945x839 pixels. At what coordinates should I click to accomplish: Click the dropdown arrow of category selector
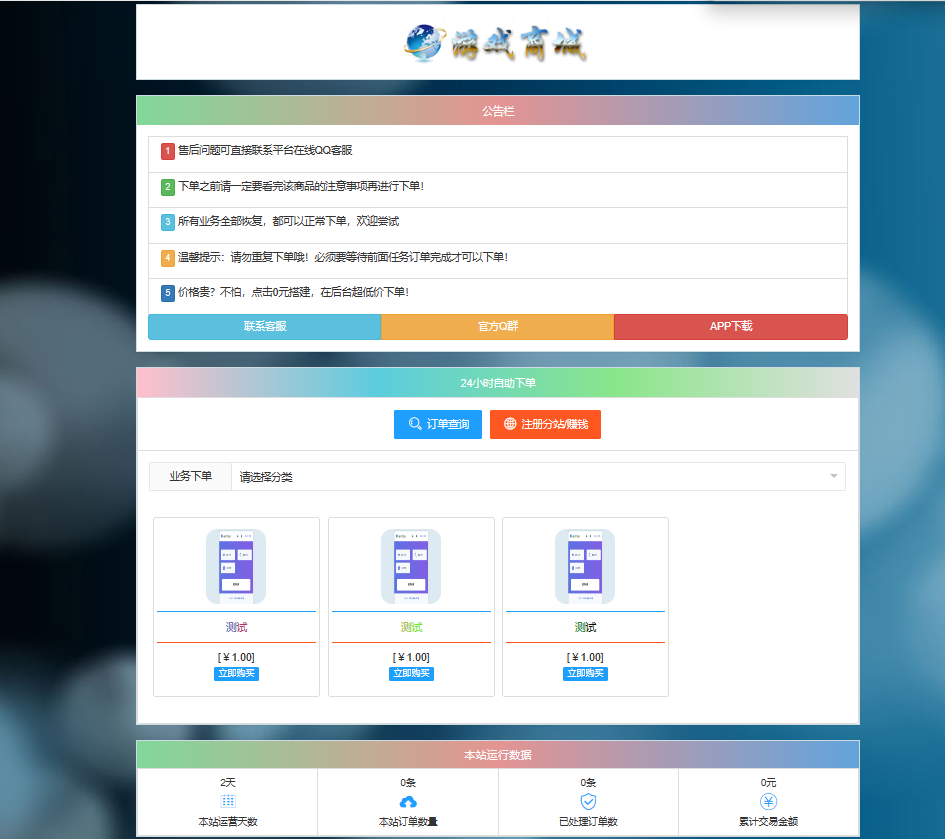833,477
